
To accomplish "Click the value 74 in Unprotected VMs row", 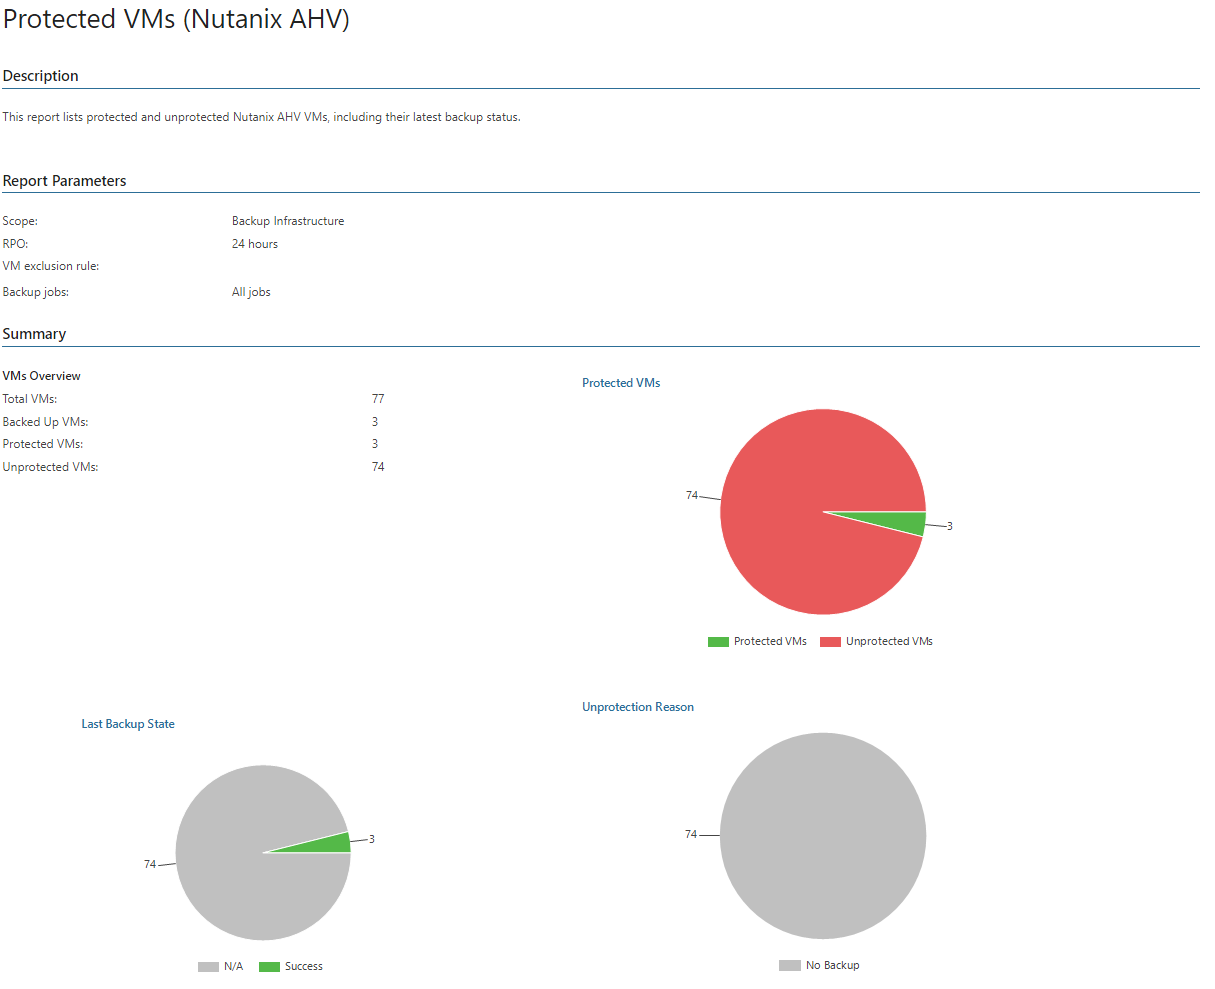I will point(378,467).
